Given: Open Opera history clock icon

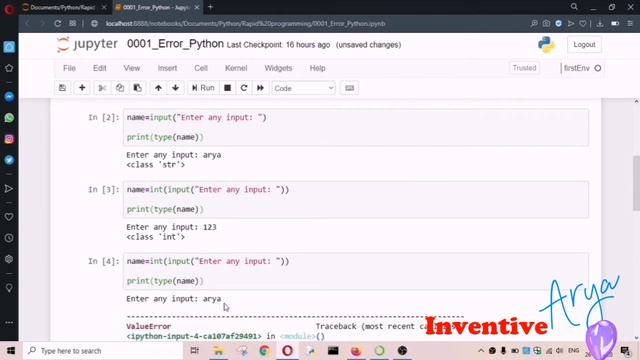Looking at the screenshot, I should [9, 238].
